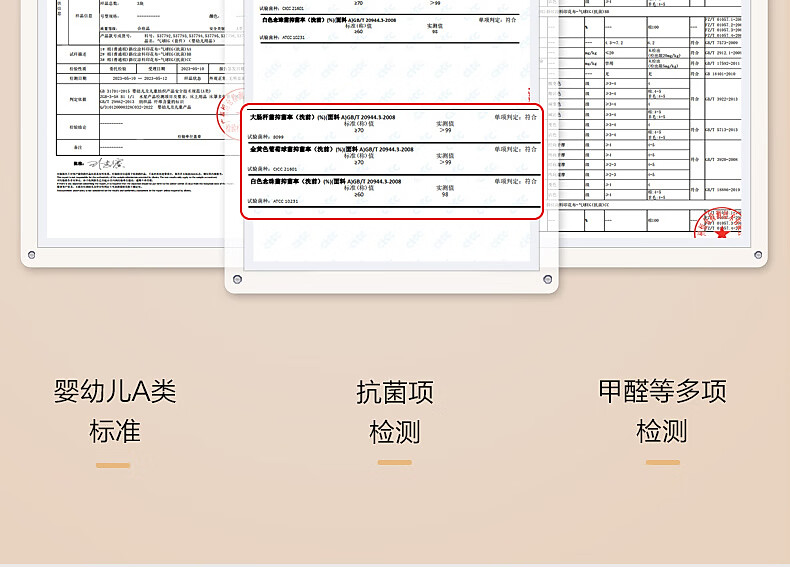The image size is (790, 567).
Task: Click orange bar under 婴幼儿A类标准
Action: 113,465
